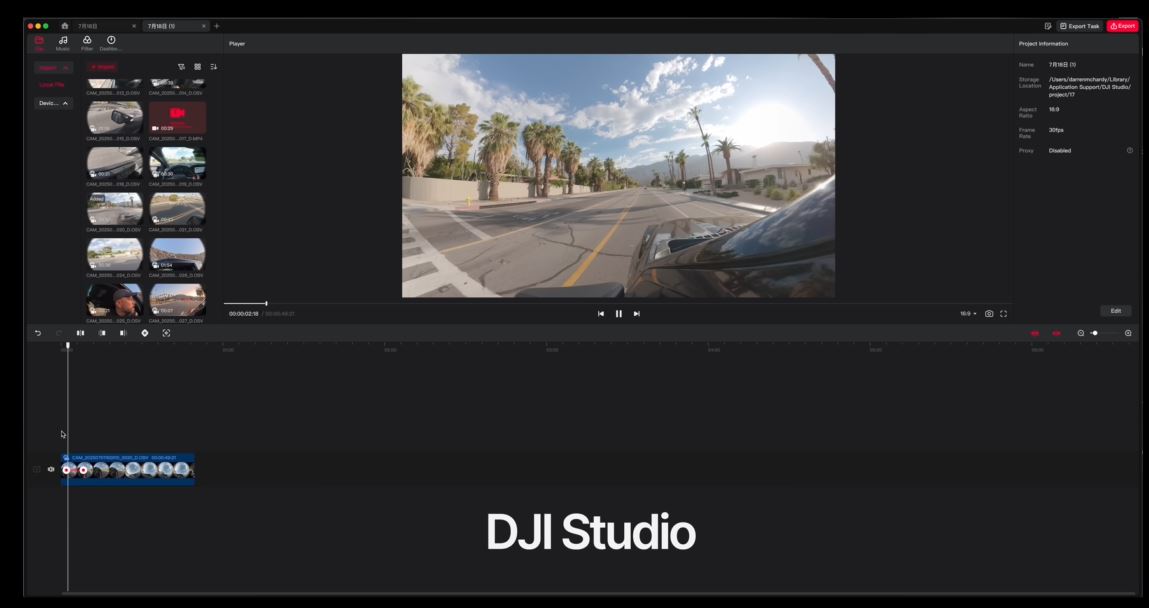Open the Export Task list
This screenshot has width=1149, height=608.
[1079, 26]
